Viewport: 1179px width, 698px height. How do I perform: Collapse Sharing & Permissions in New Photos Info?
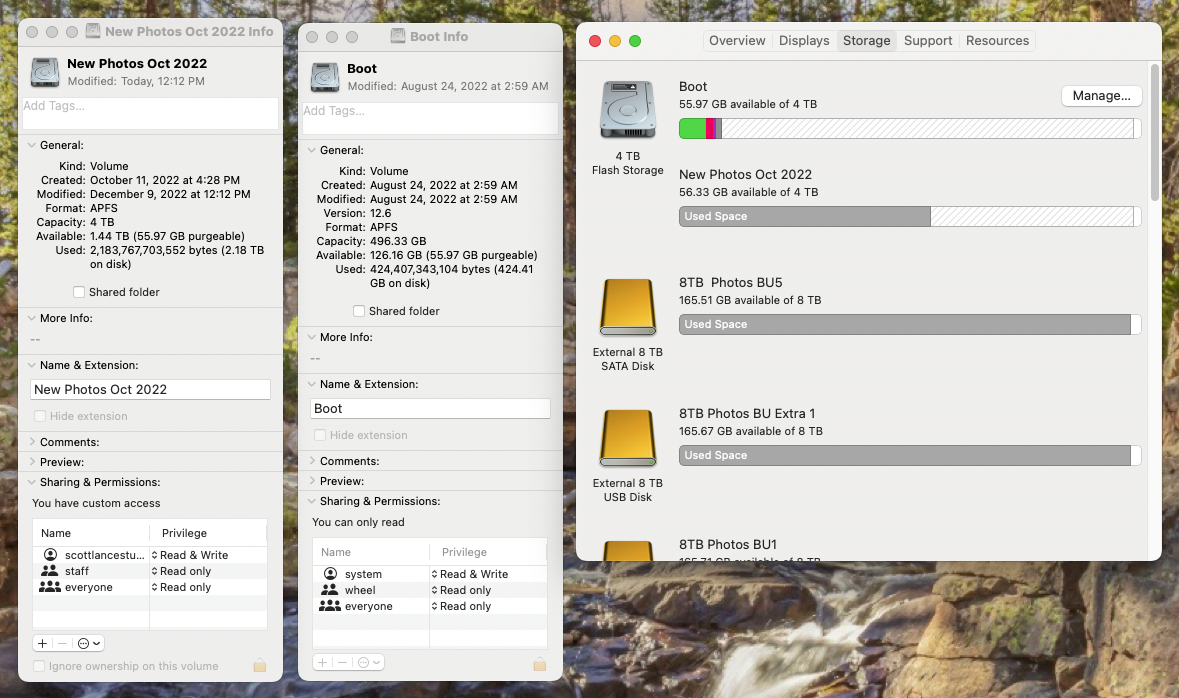pyautogui.click(x=32, y=482)
